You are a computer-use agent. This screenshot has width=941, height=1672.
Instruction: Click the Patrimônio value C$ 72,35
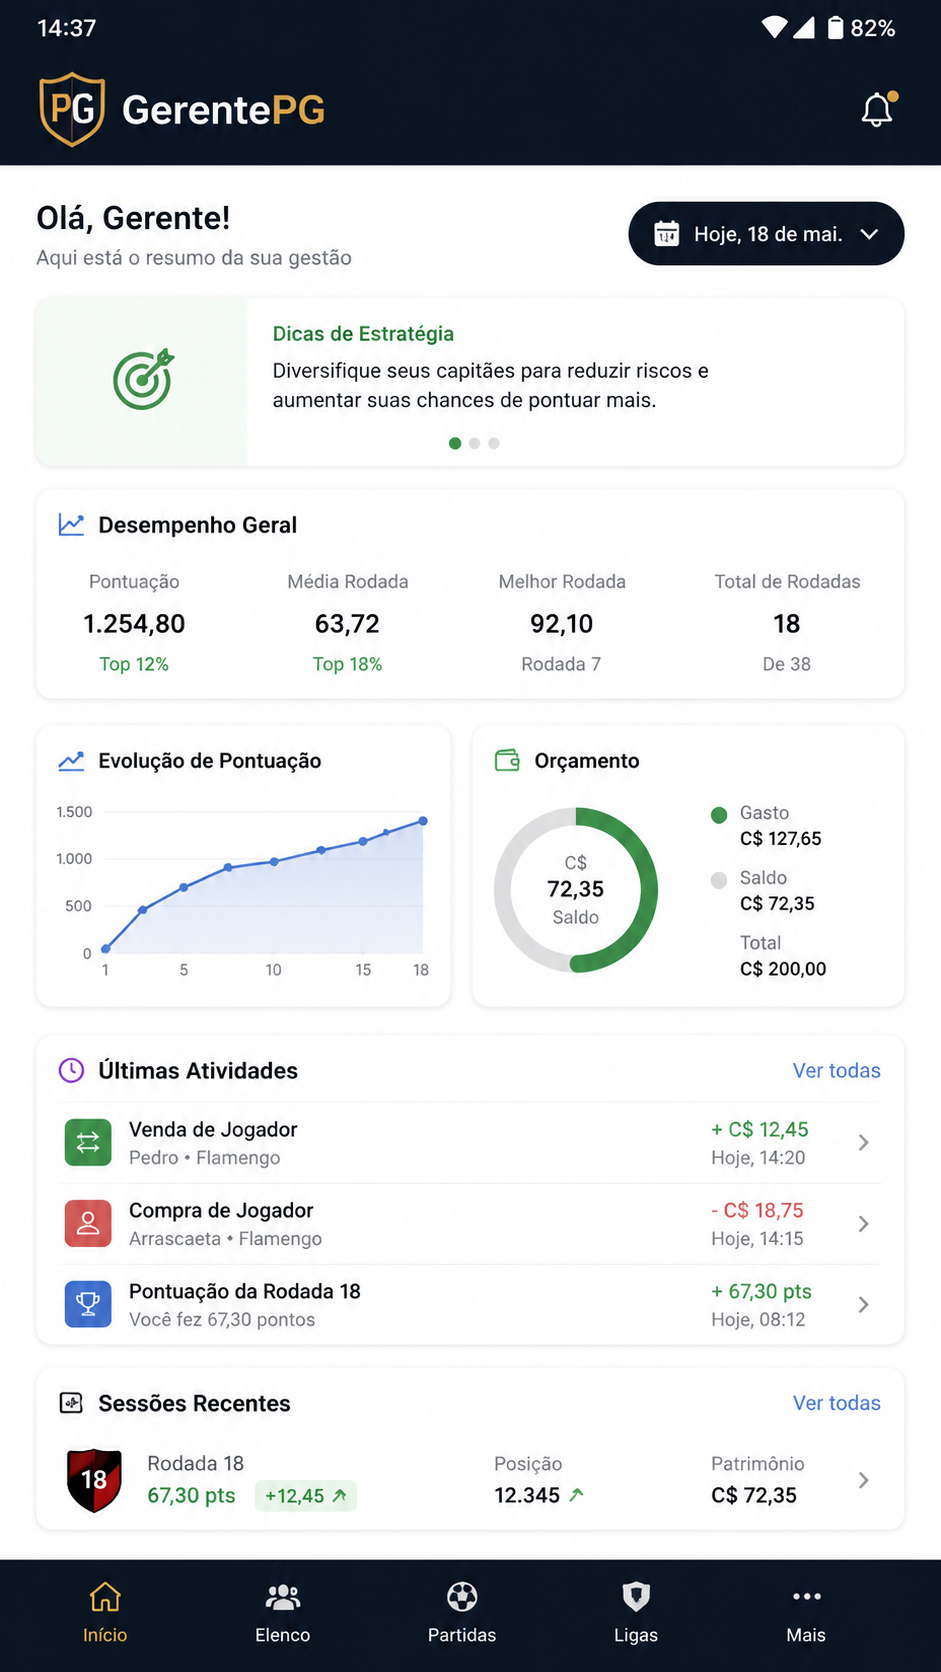(x=754, y=1495)
